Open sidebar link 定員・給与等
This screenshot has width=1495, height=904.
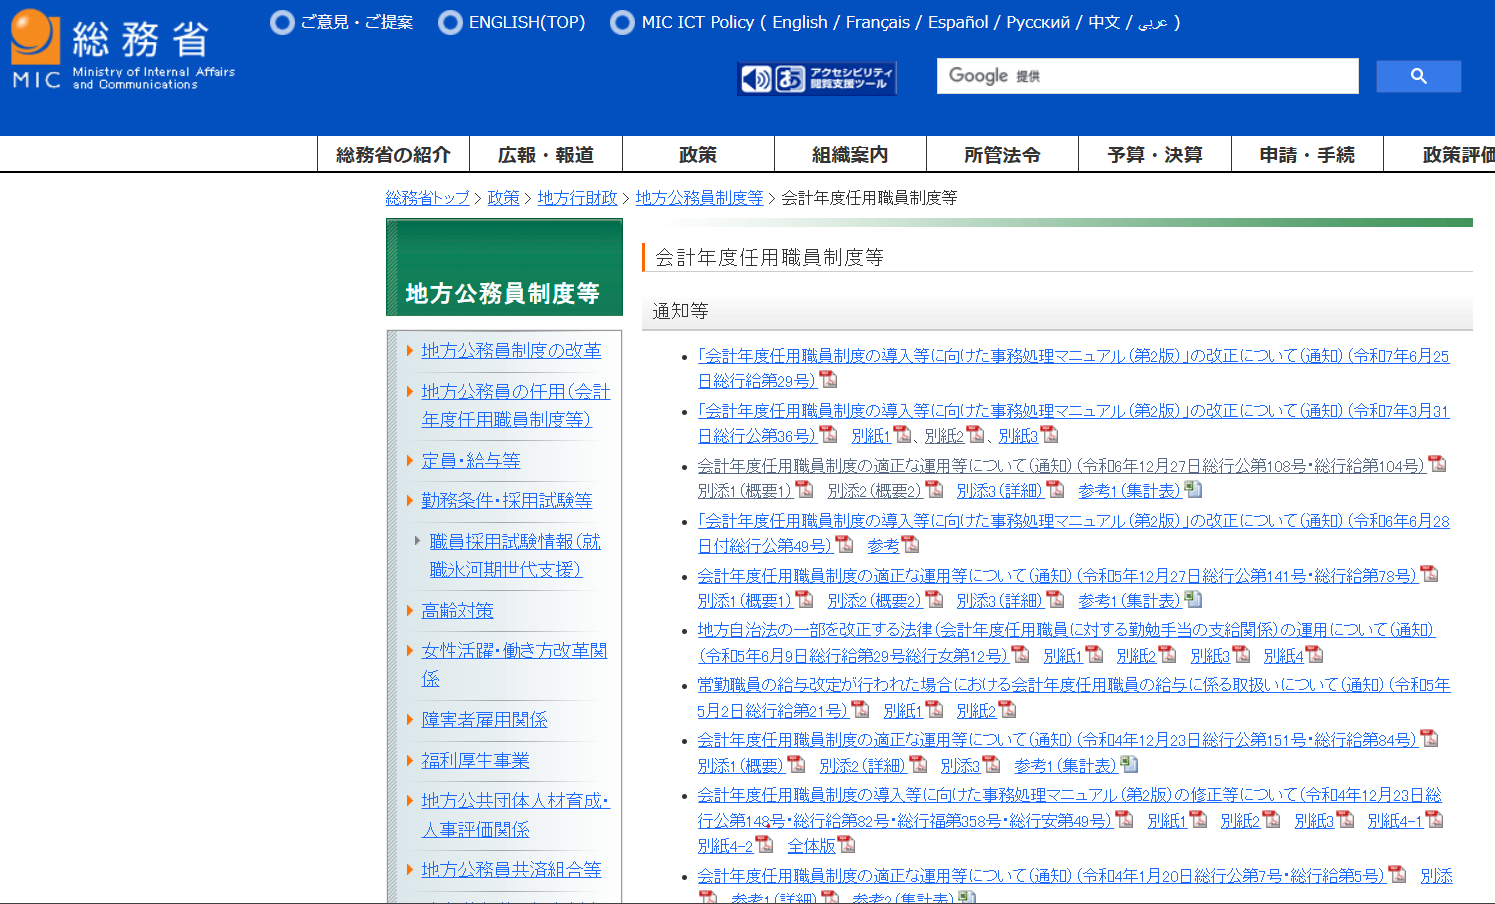point(471,460)
